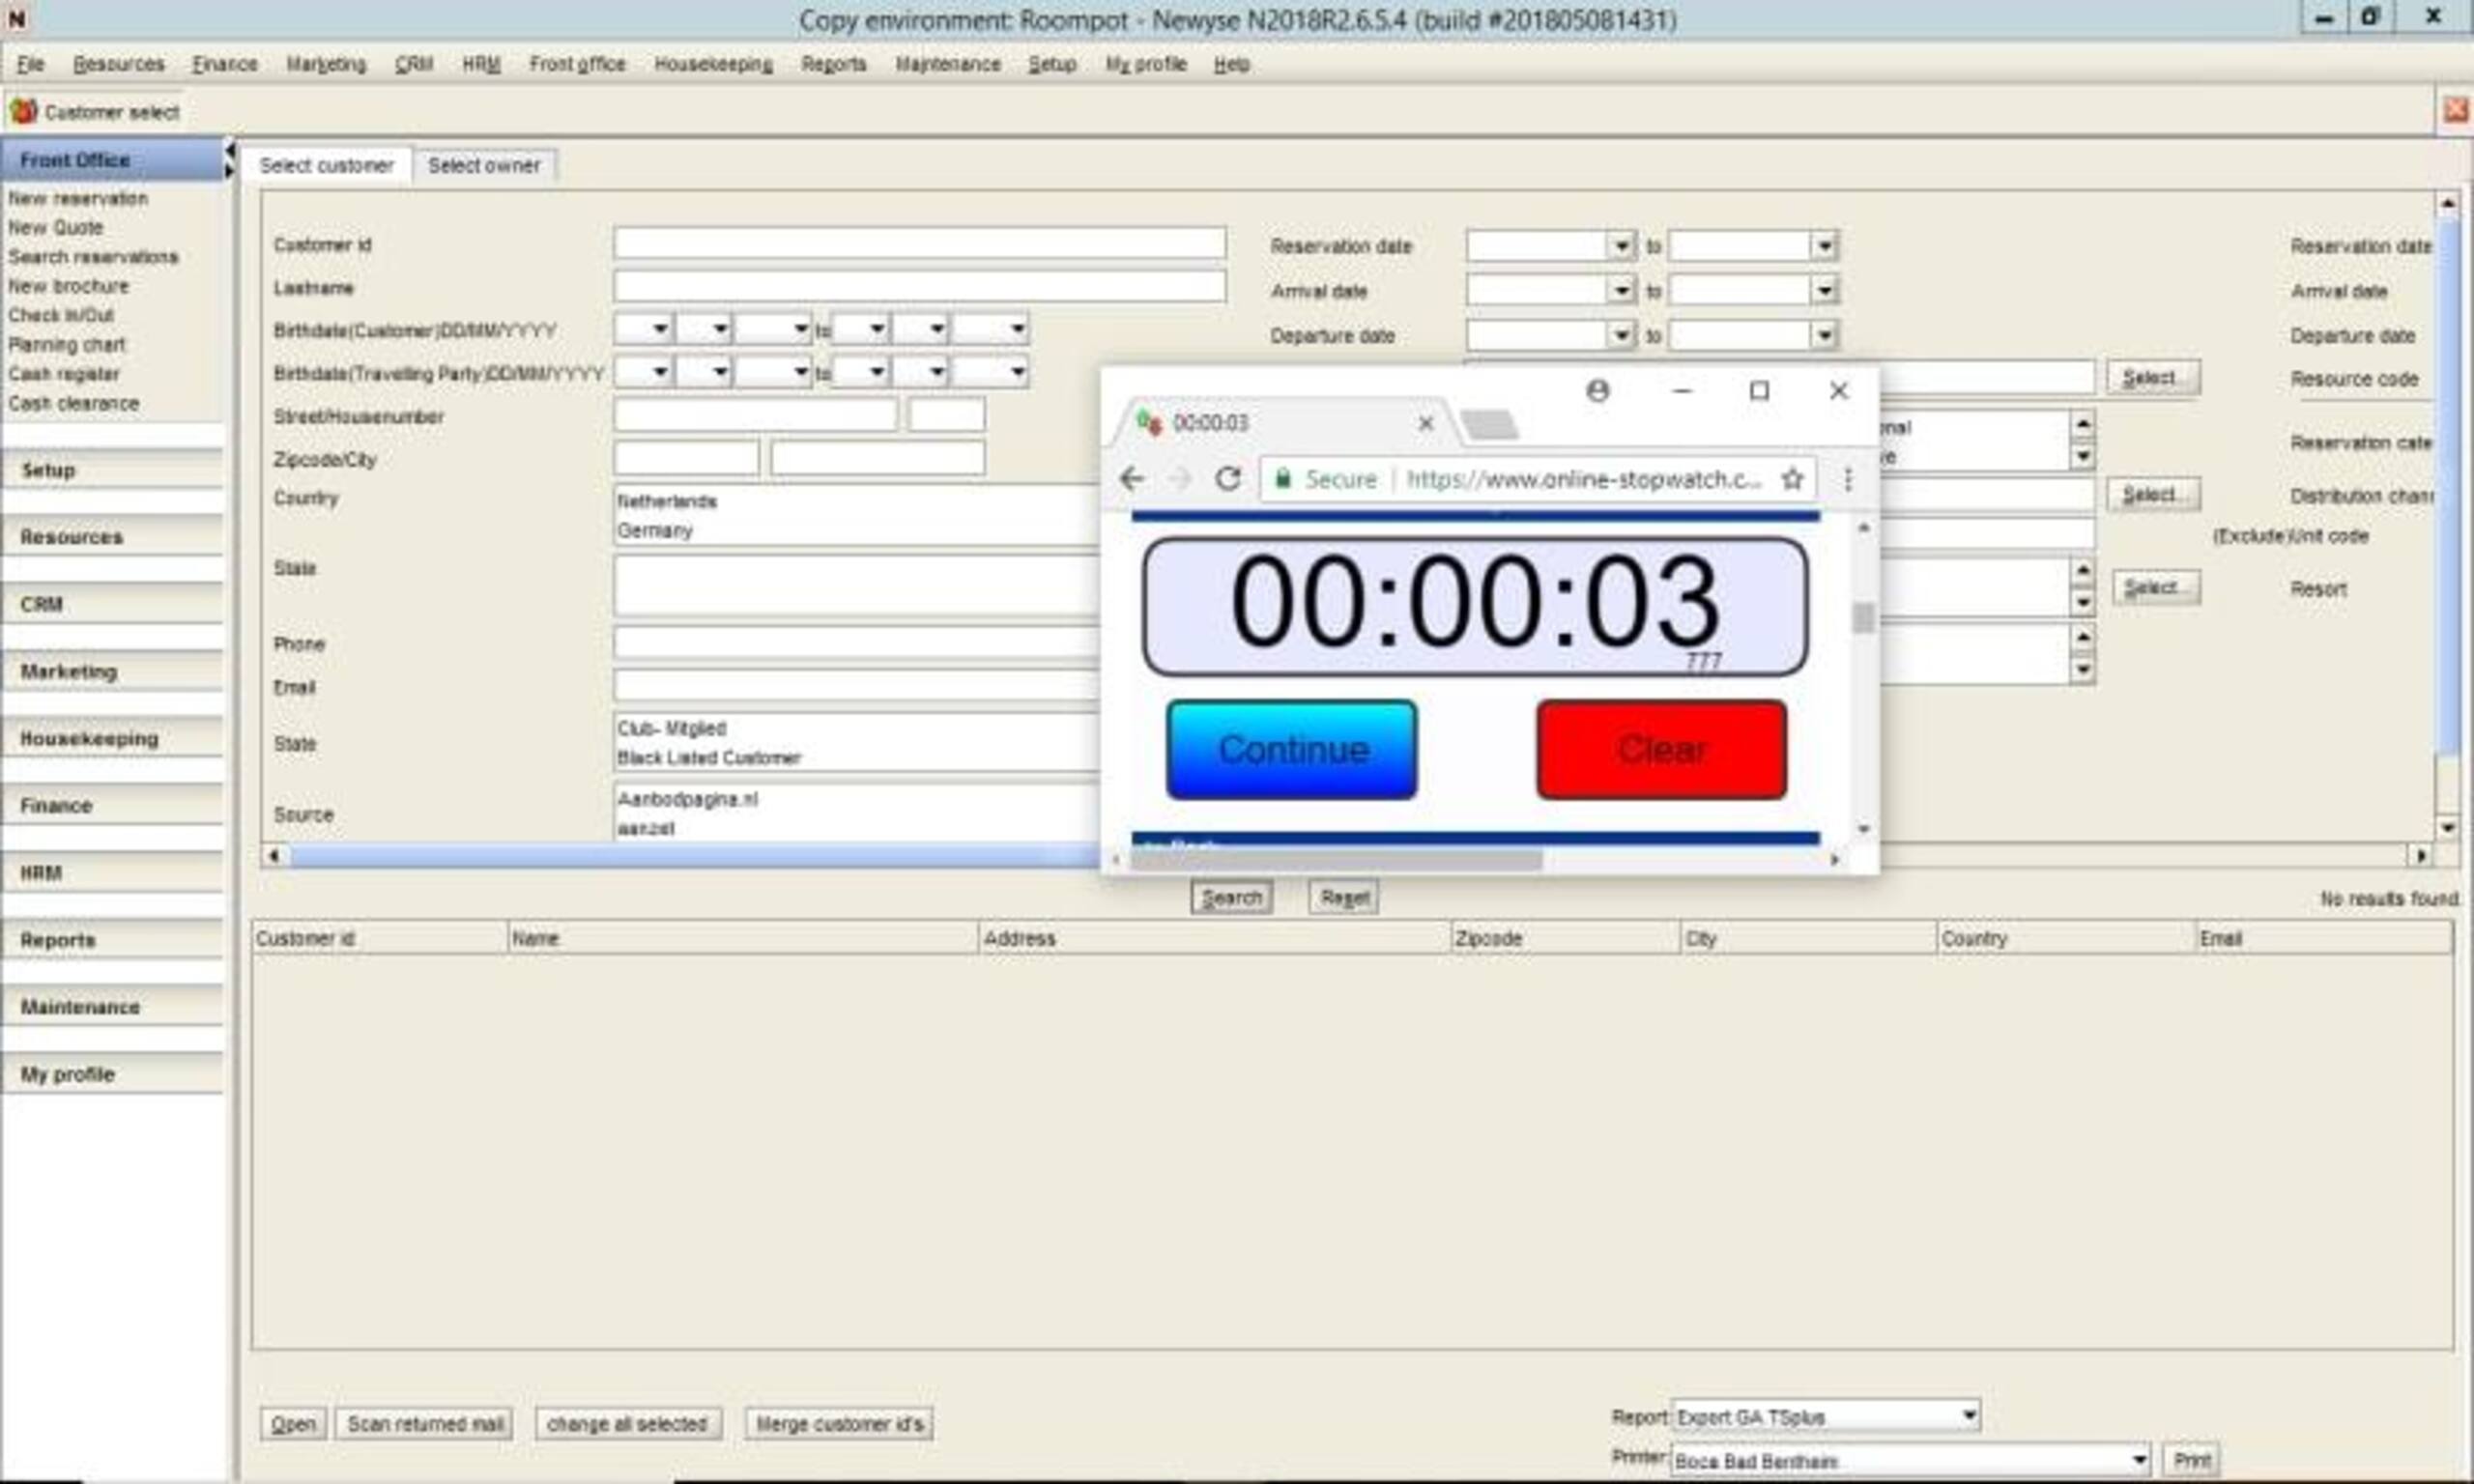Open first customer birthdate day dropdown

(660, 328)
